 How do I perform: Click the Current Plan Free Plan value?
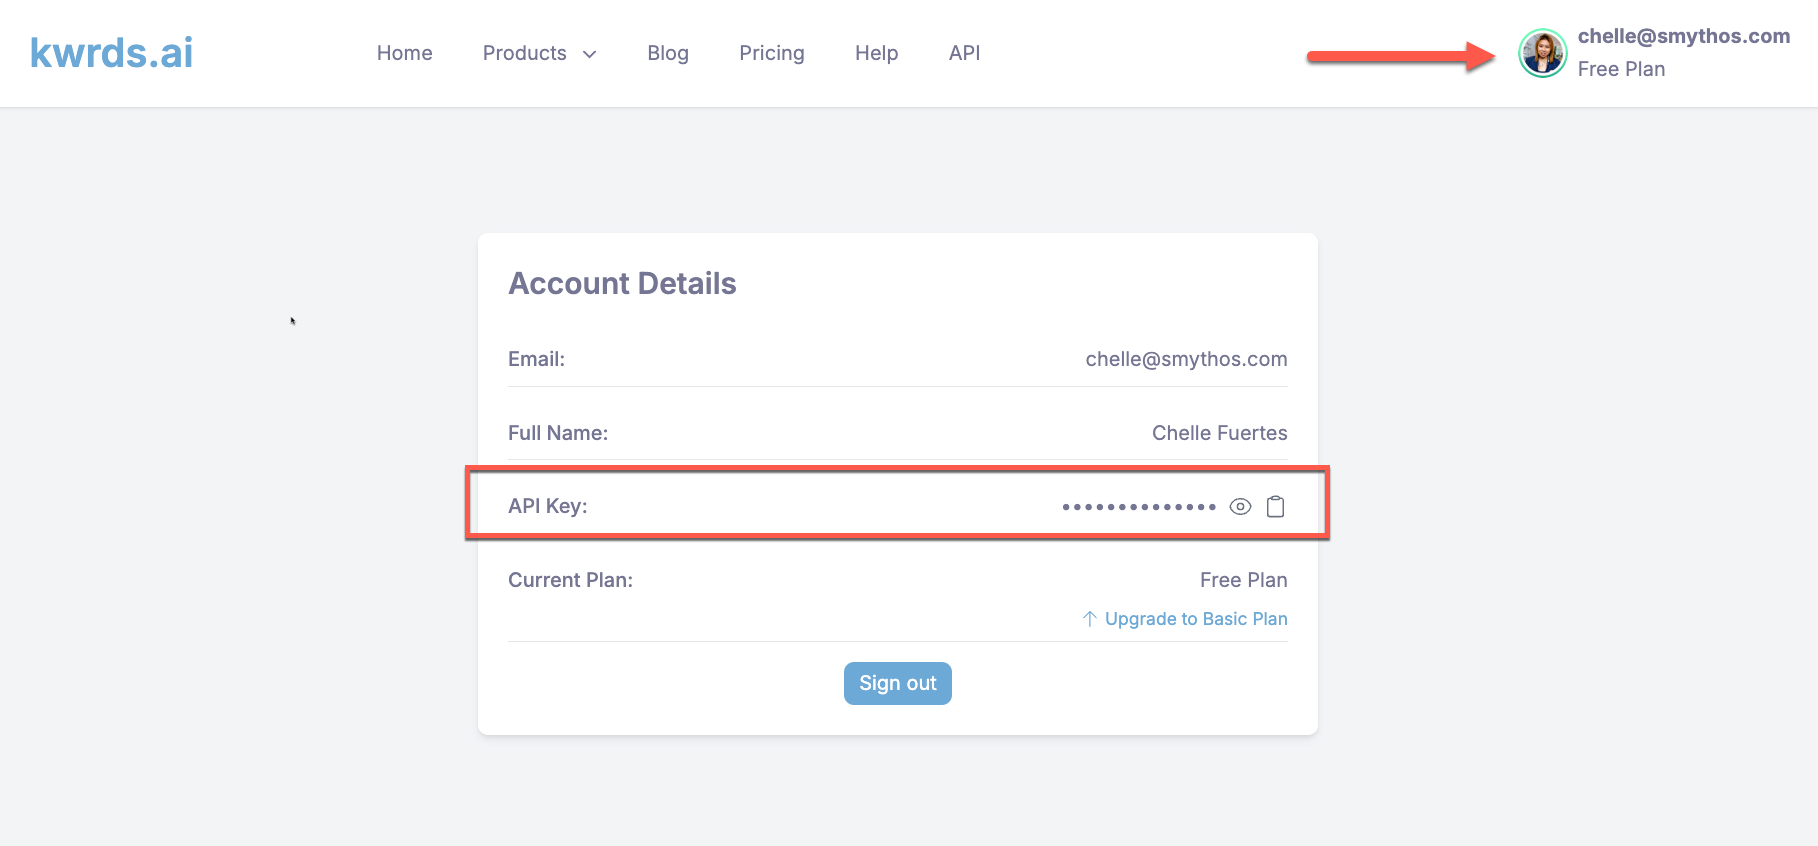tap(1244, 580)
